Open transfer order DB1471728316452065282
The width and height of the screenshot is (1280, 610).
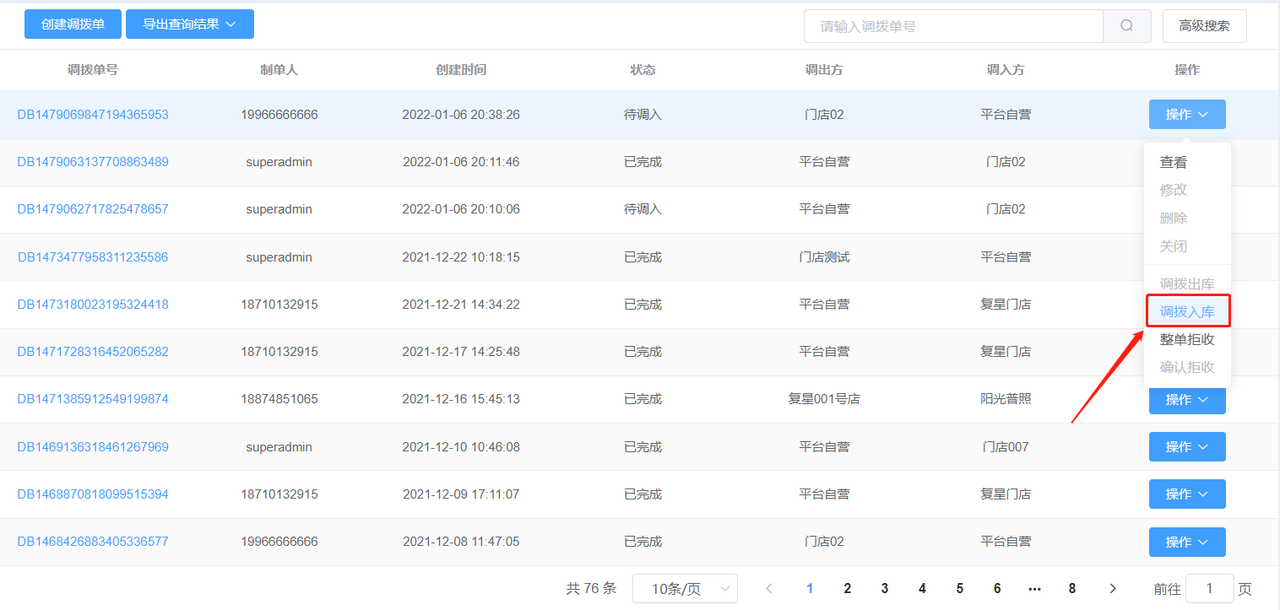click(93, 352)
